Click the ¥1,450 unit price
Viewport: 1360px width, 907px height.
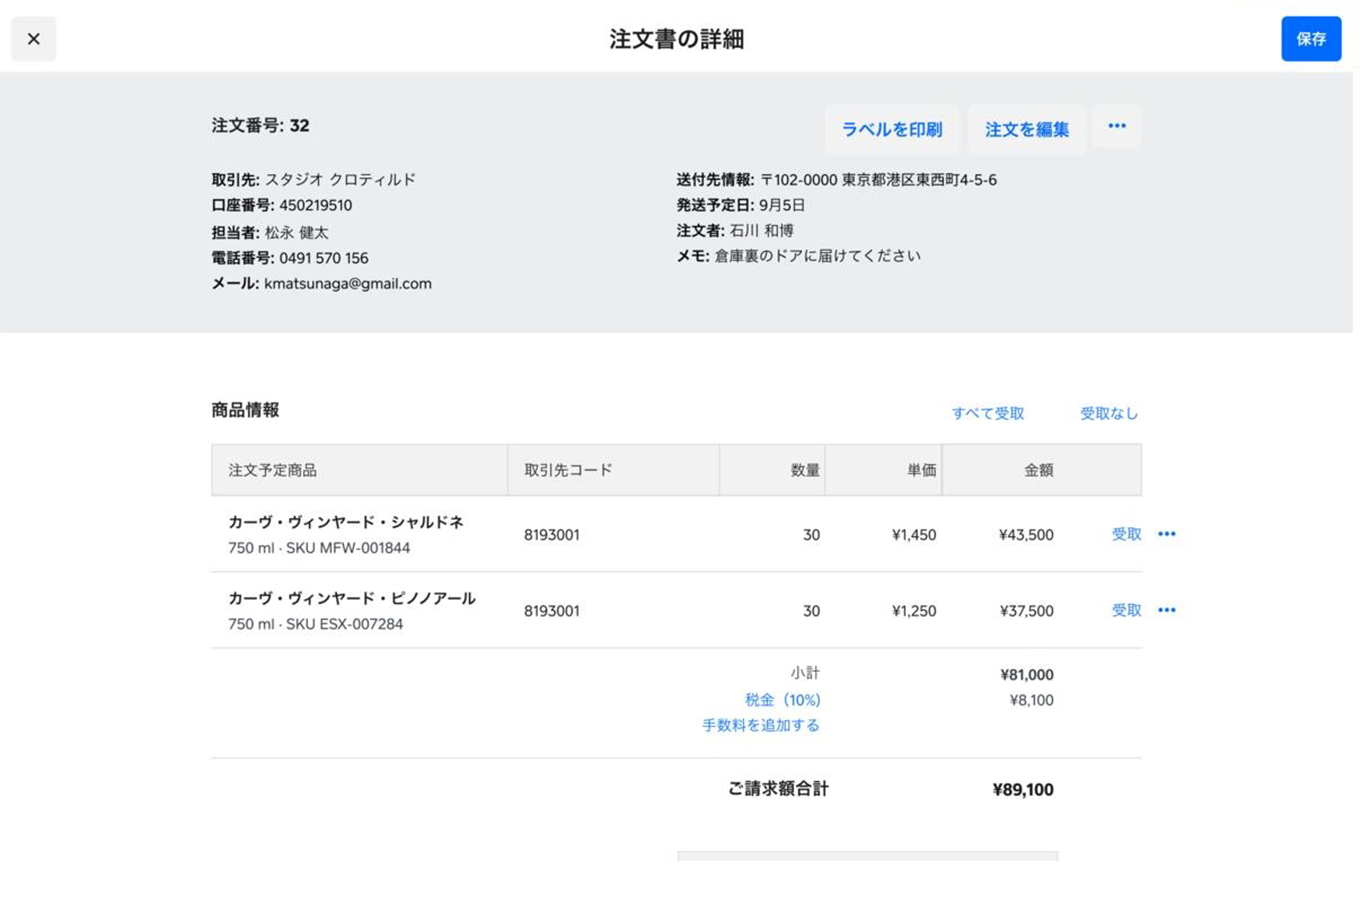914,535
